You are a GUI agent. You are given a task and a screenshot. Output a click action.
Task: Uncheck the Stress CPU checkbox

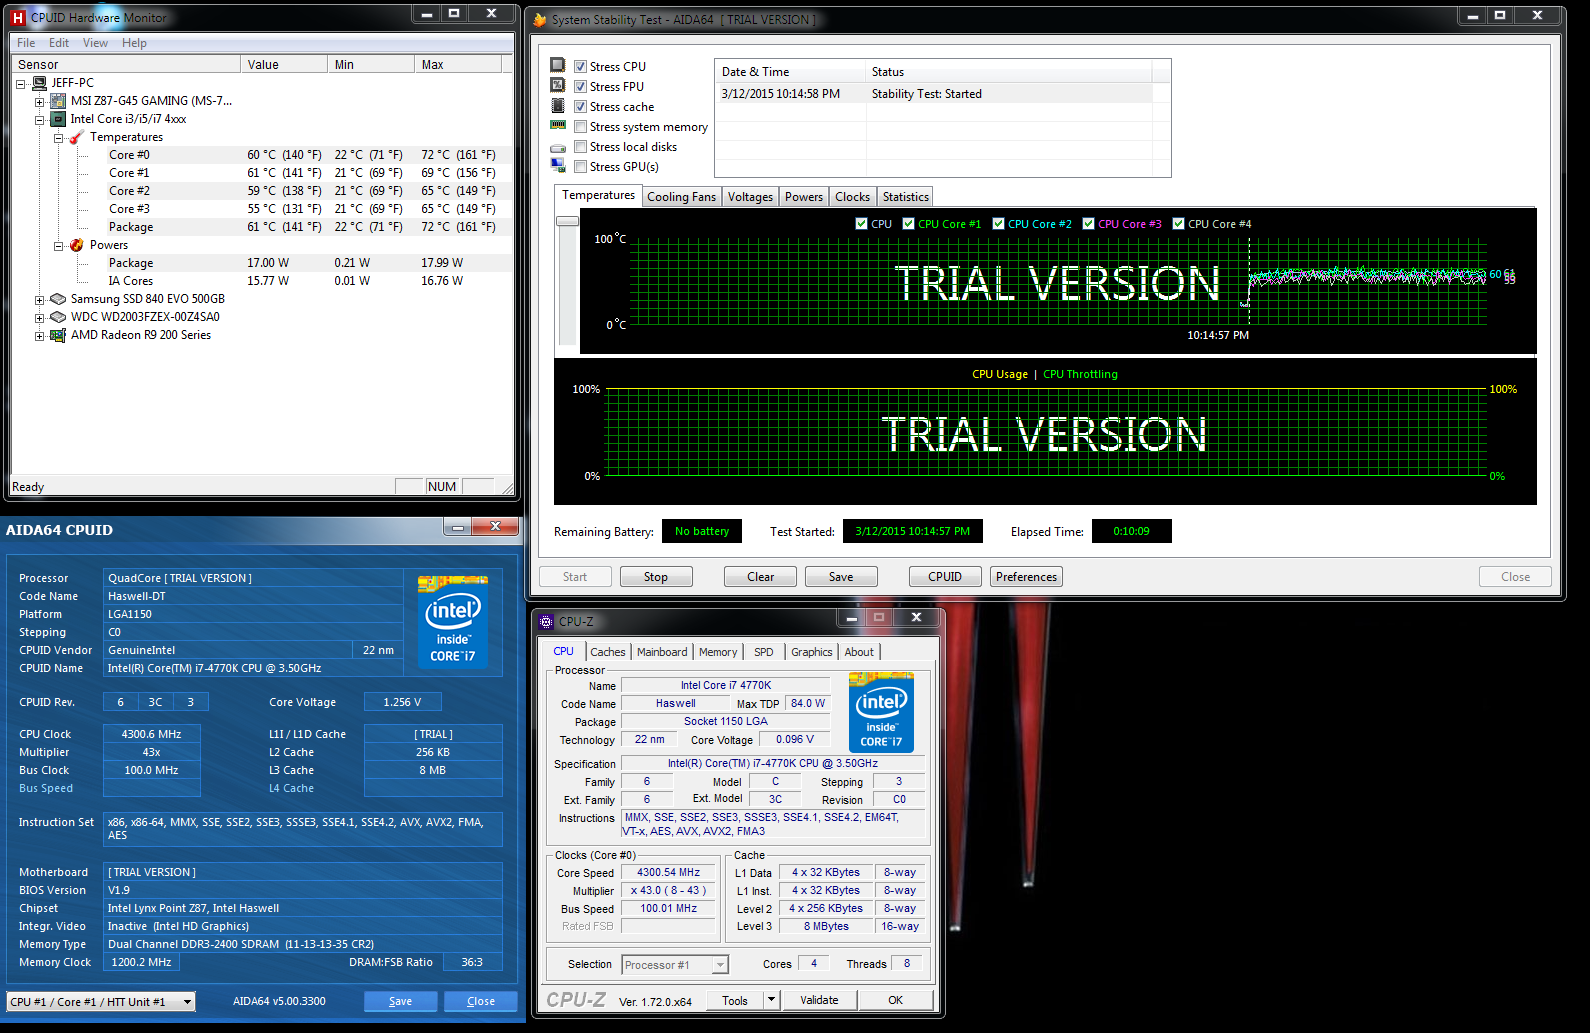pyautogui.click(x=580, y=66)
